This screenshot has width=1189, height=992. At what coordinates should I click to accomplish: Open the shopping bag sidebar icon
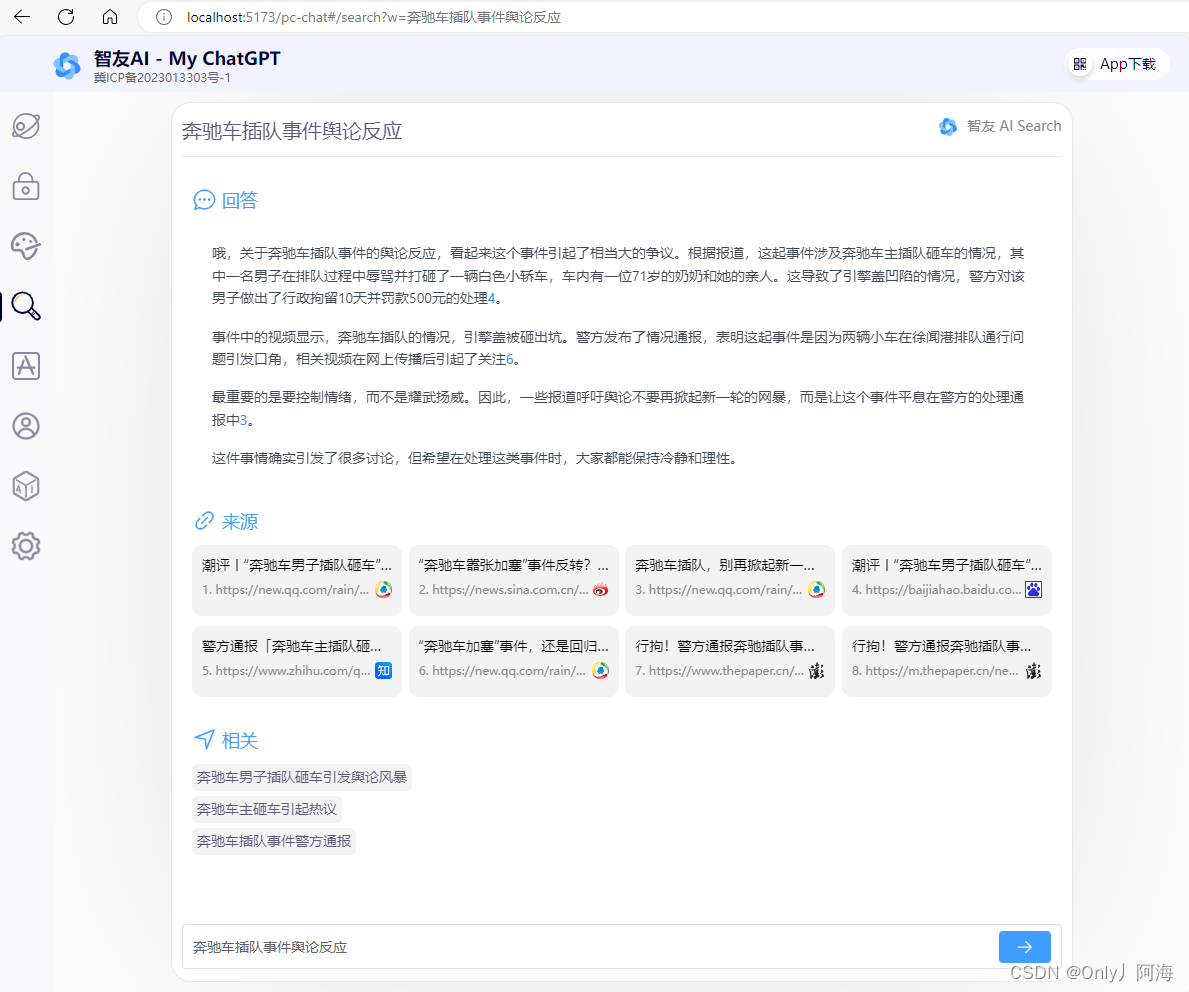(26, 186)
